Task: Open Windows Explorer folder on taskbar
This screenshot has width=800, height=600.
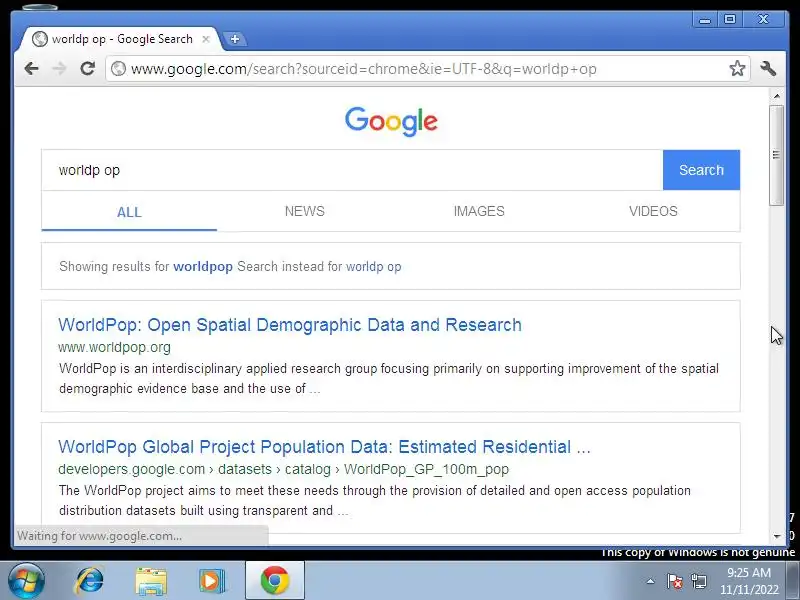Action: click(x=151, y=581)
